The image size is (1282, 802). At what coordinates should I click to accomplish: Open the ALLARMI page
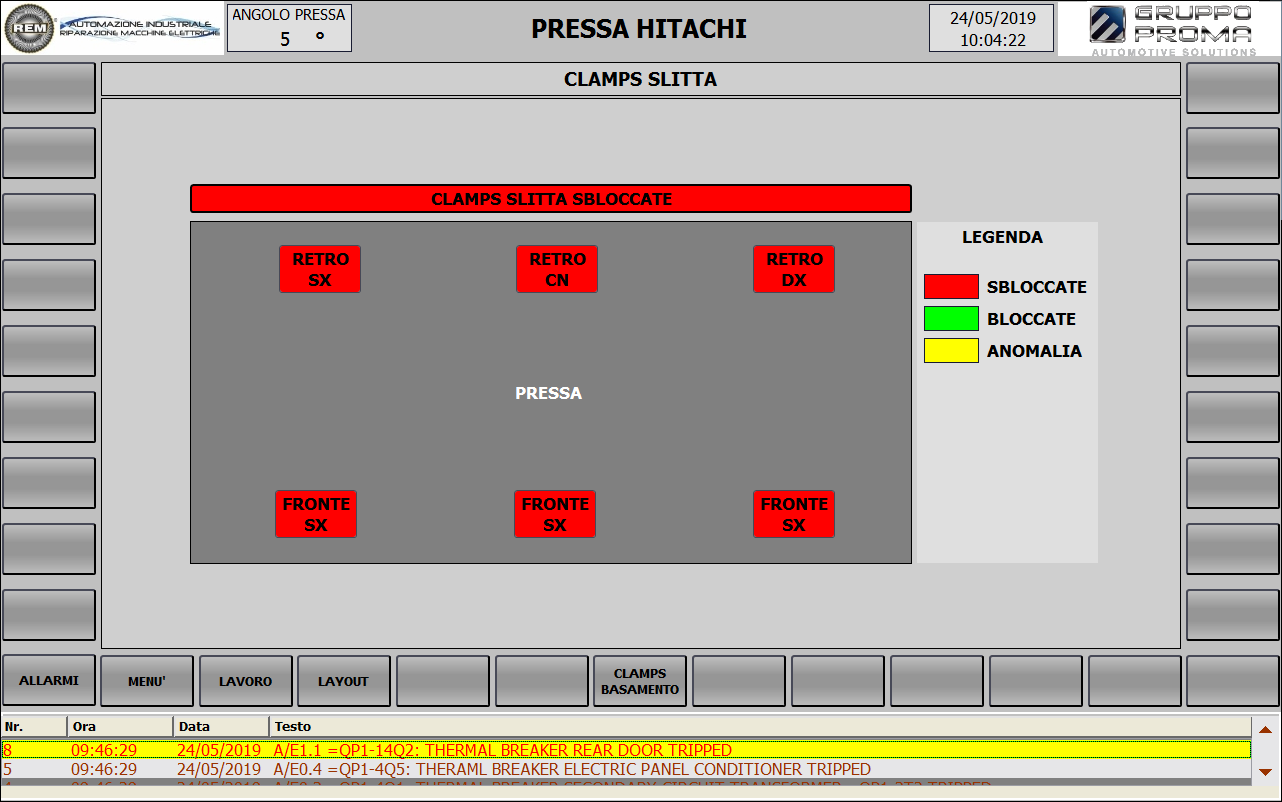coord(49,681)
